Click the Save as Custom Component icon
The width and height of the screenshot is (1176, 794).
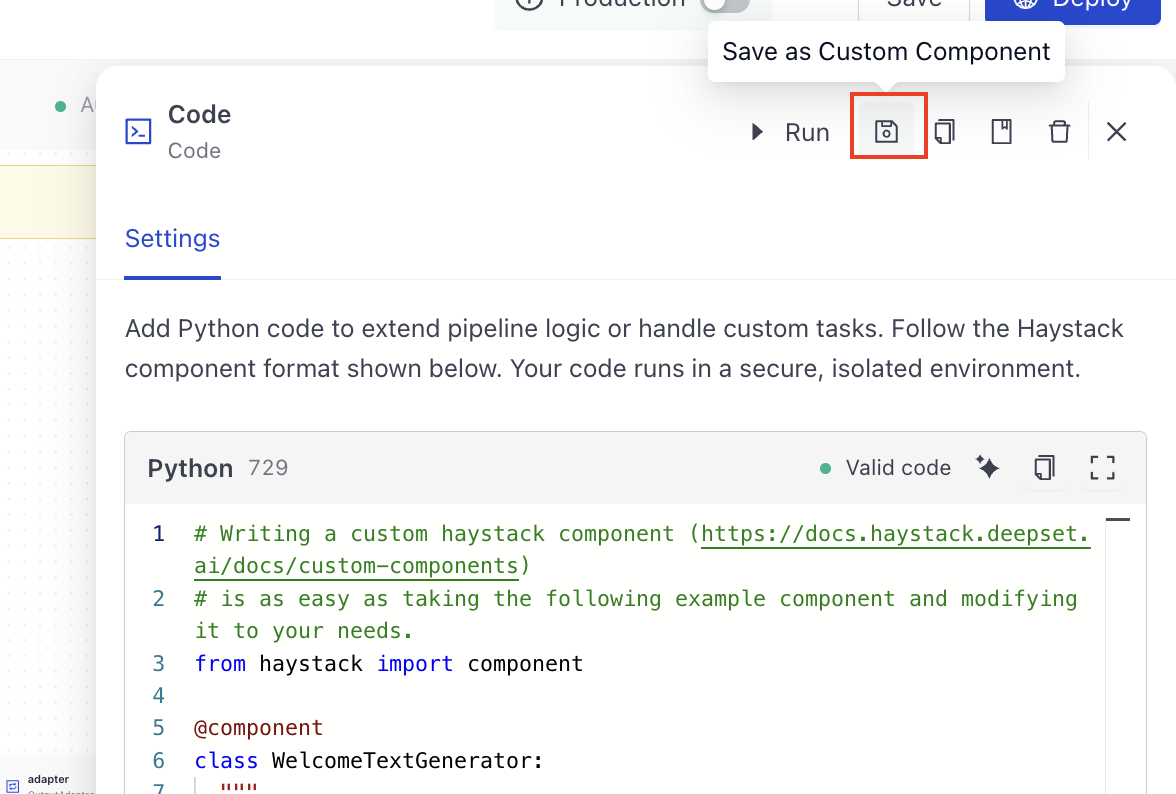coord(886,131)
